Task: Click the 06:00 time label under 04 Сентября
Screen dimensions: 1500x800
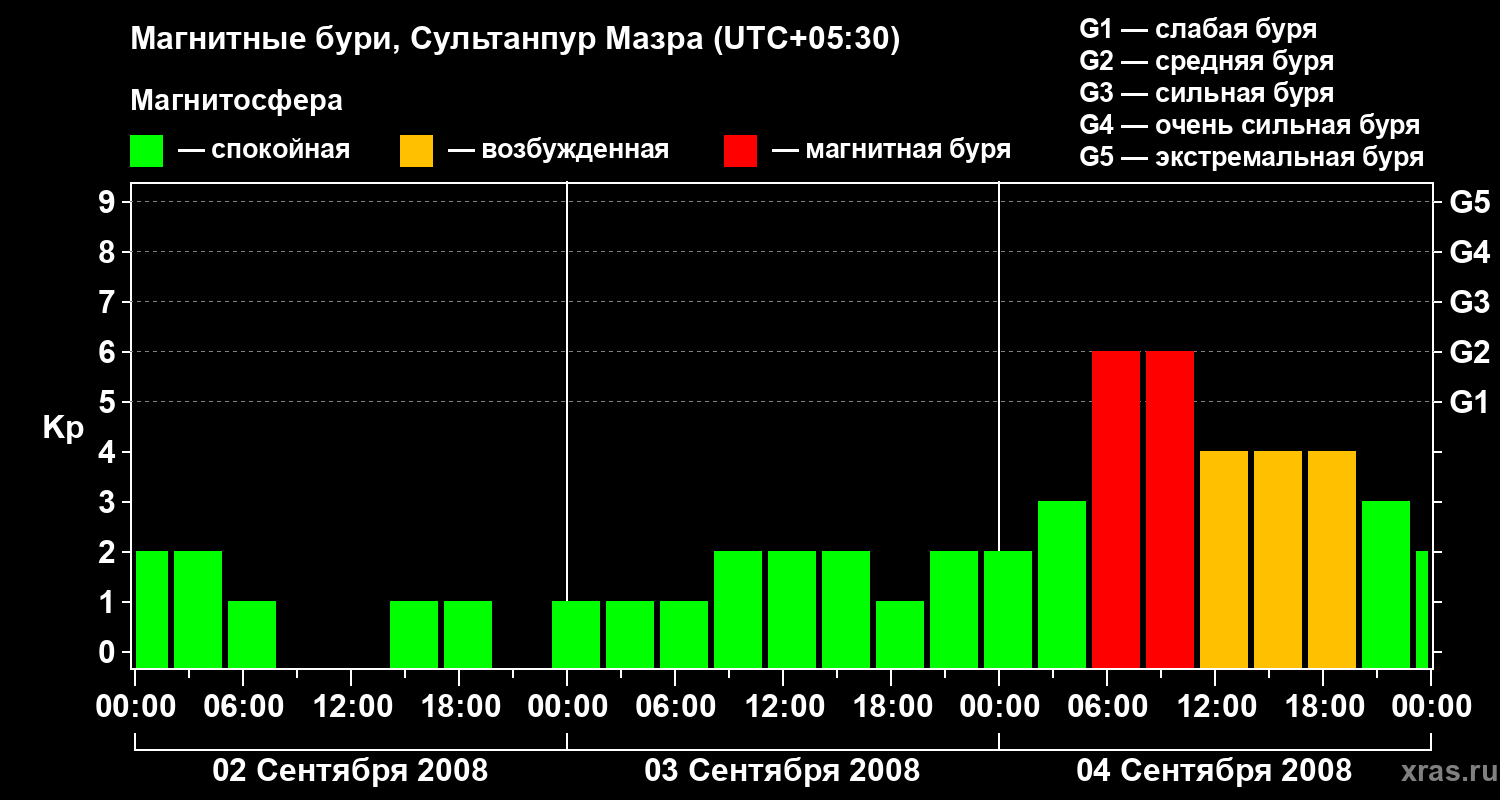Action: click(x=1107, y=707)
